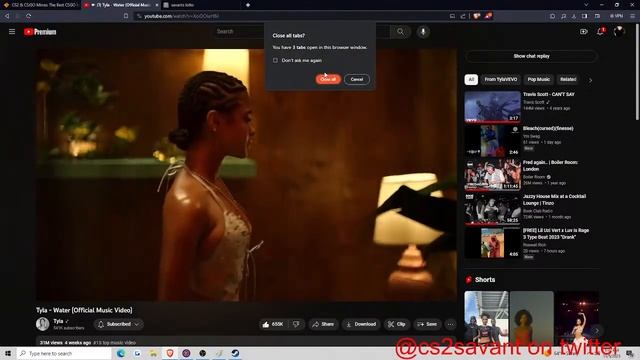The height and width of the screenshot is (360, 640).
Task: Open Jazzy House Mix at a Cocktail Lounge
Action: tap(492, 209)
